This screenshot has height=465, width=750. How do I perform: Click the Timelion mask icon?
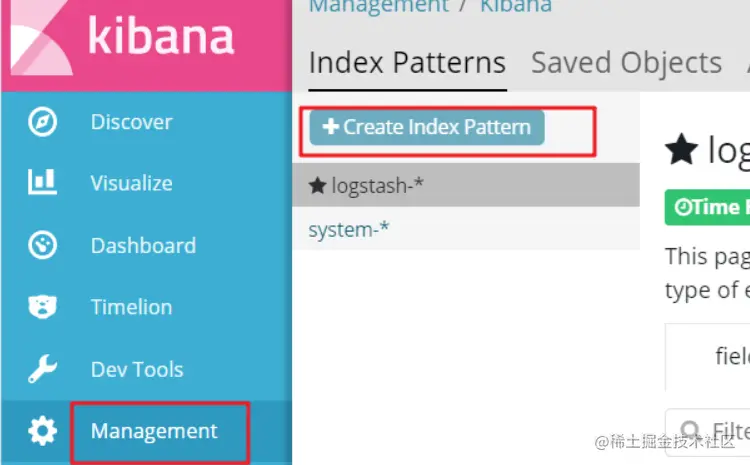tap(42, 308)
